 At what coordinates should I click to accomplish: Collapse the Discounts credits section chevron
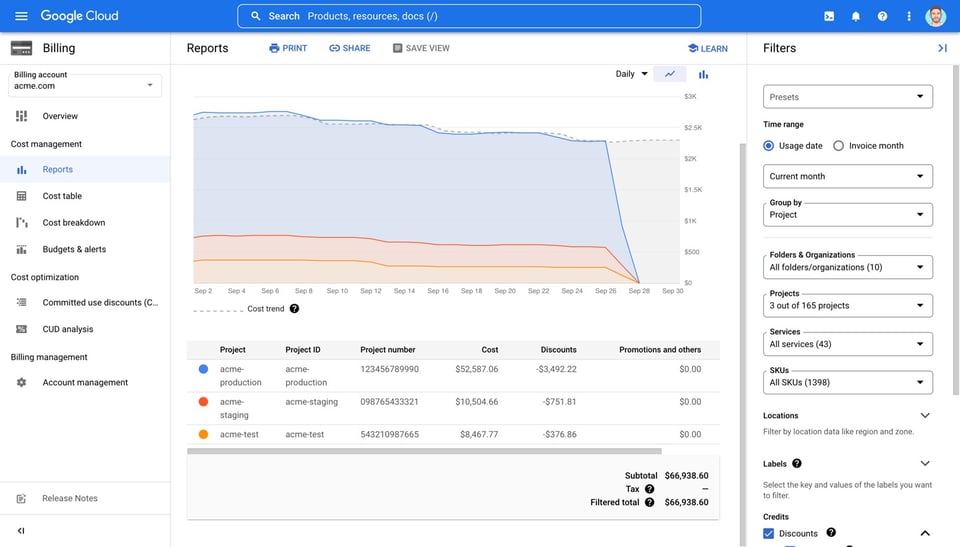click(924, 534)
